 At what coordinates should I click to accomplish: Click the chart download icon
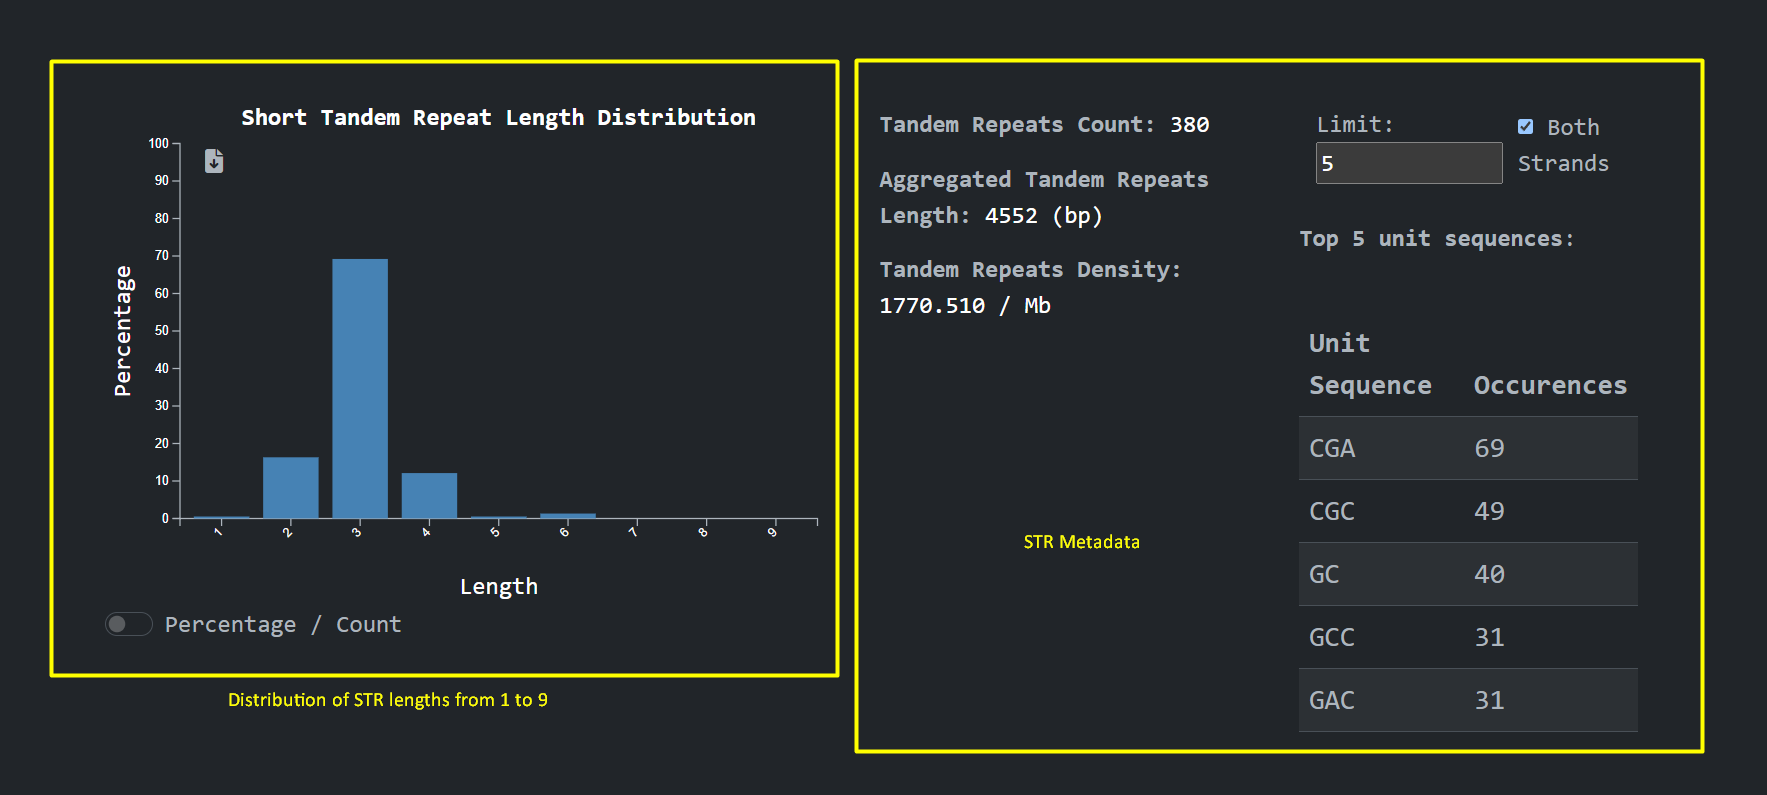tap(214, 161)
